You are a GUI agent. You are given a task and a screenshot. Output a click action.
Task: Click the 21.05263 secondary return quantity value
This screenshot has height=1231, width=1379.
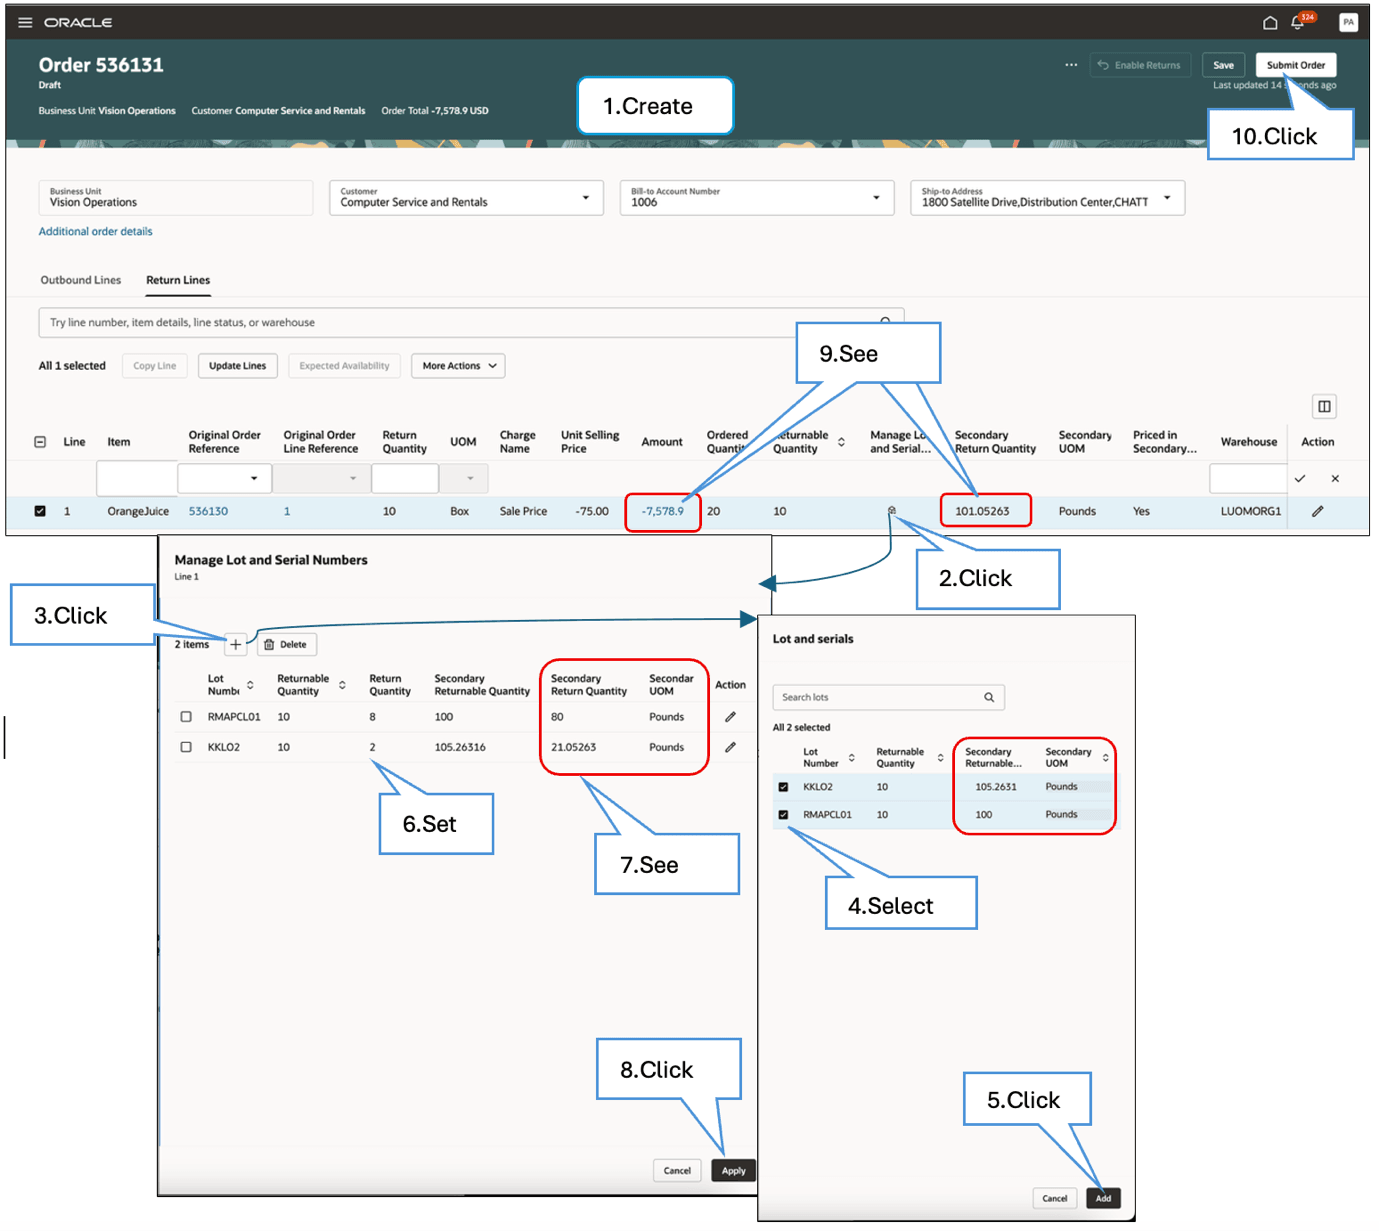tap(573, 747)
